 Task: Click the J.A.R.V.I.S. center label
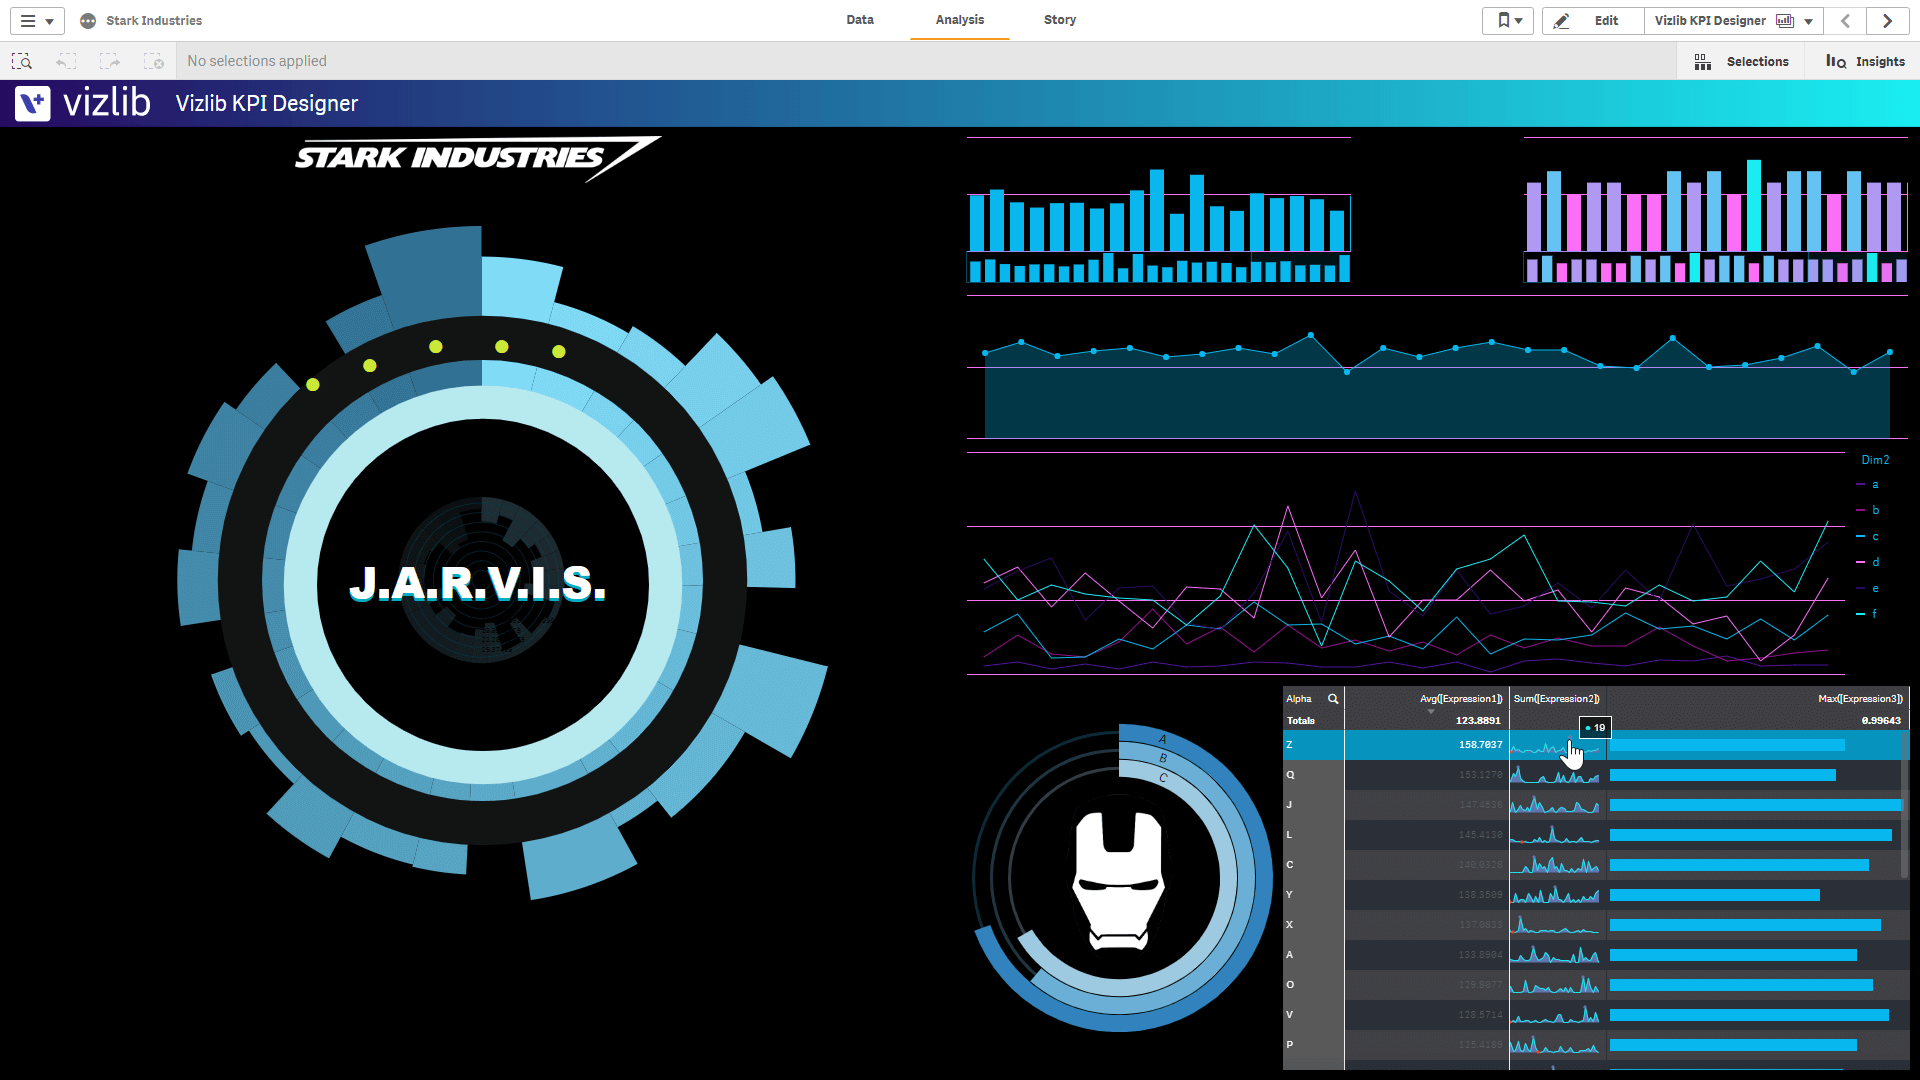pyautogui.click(x=478, y=584)
